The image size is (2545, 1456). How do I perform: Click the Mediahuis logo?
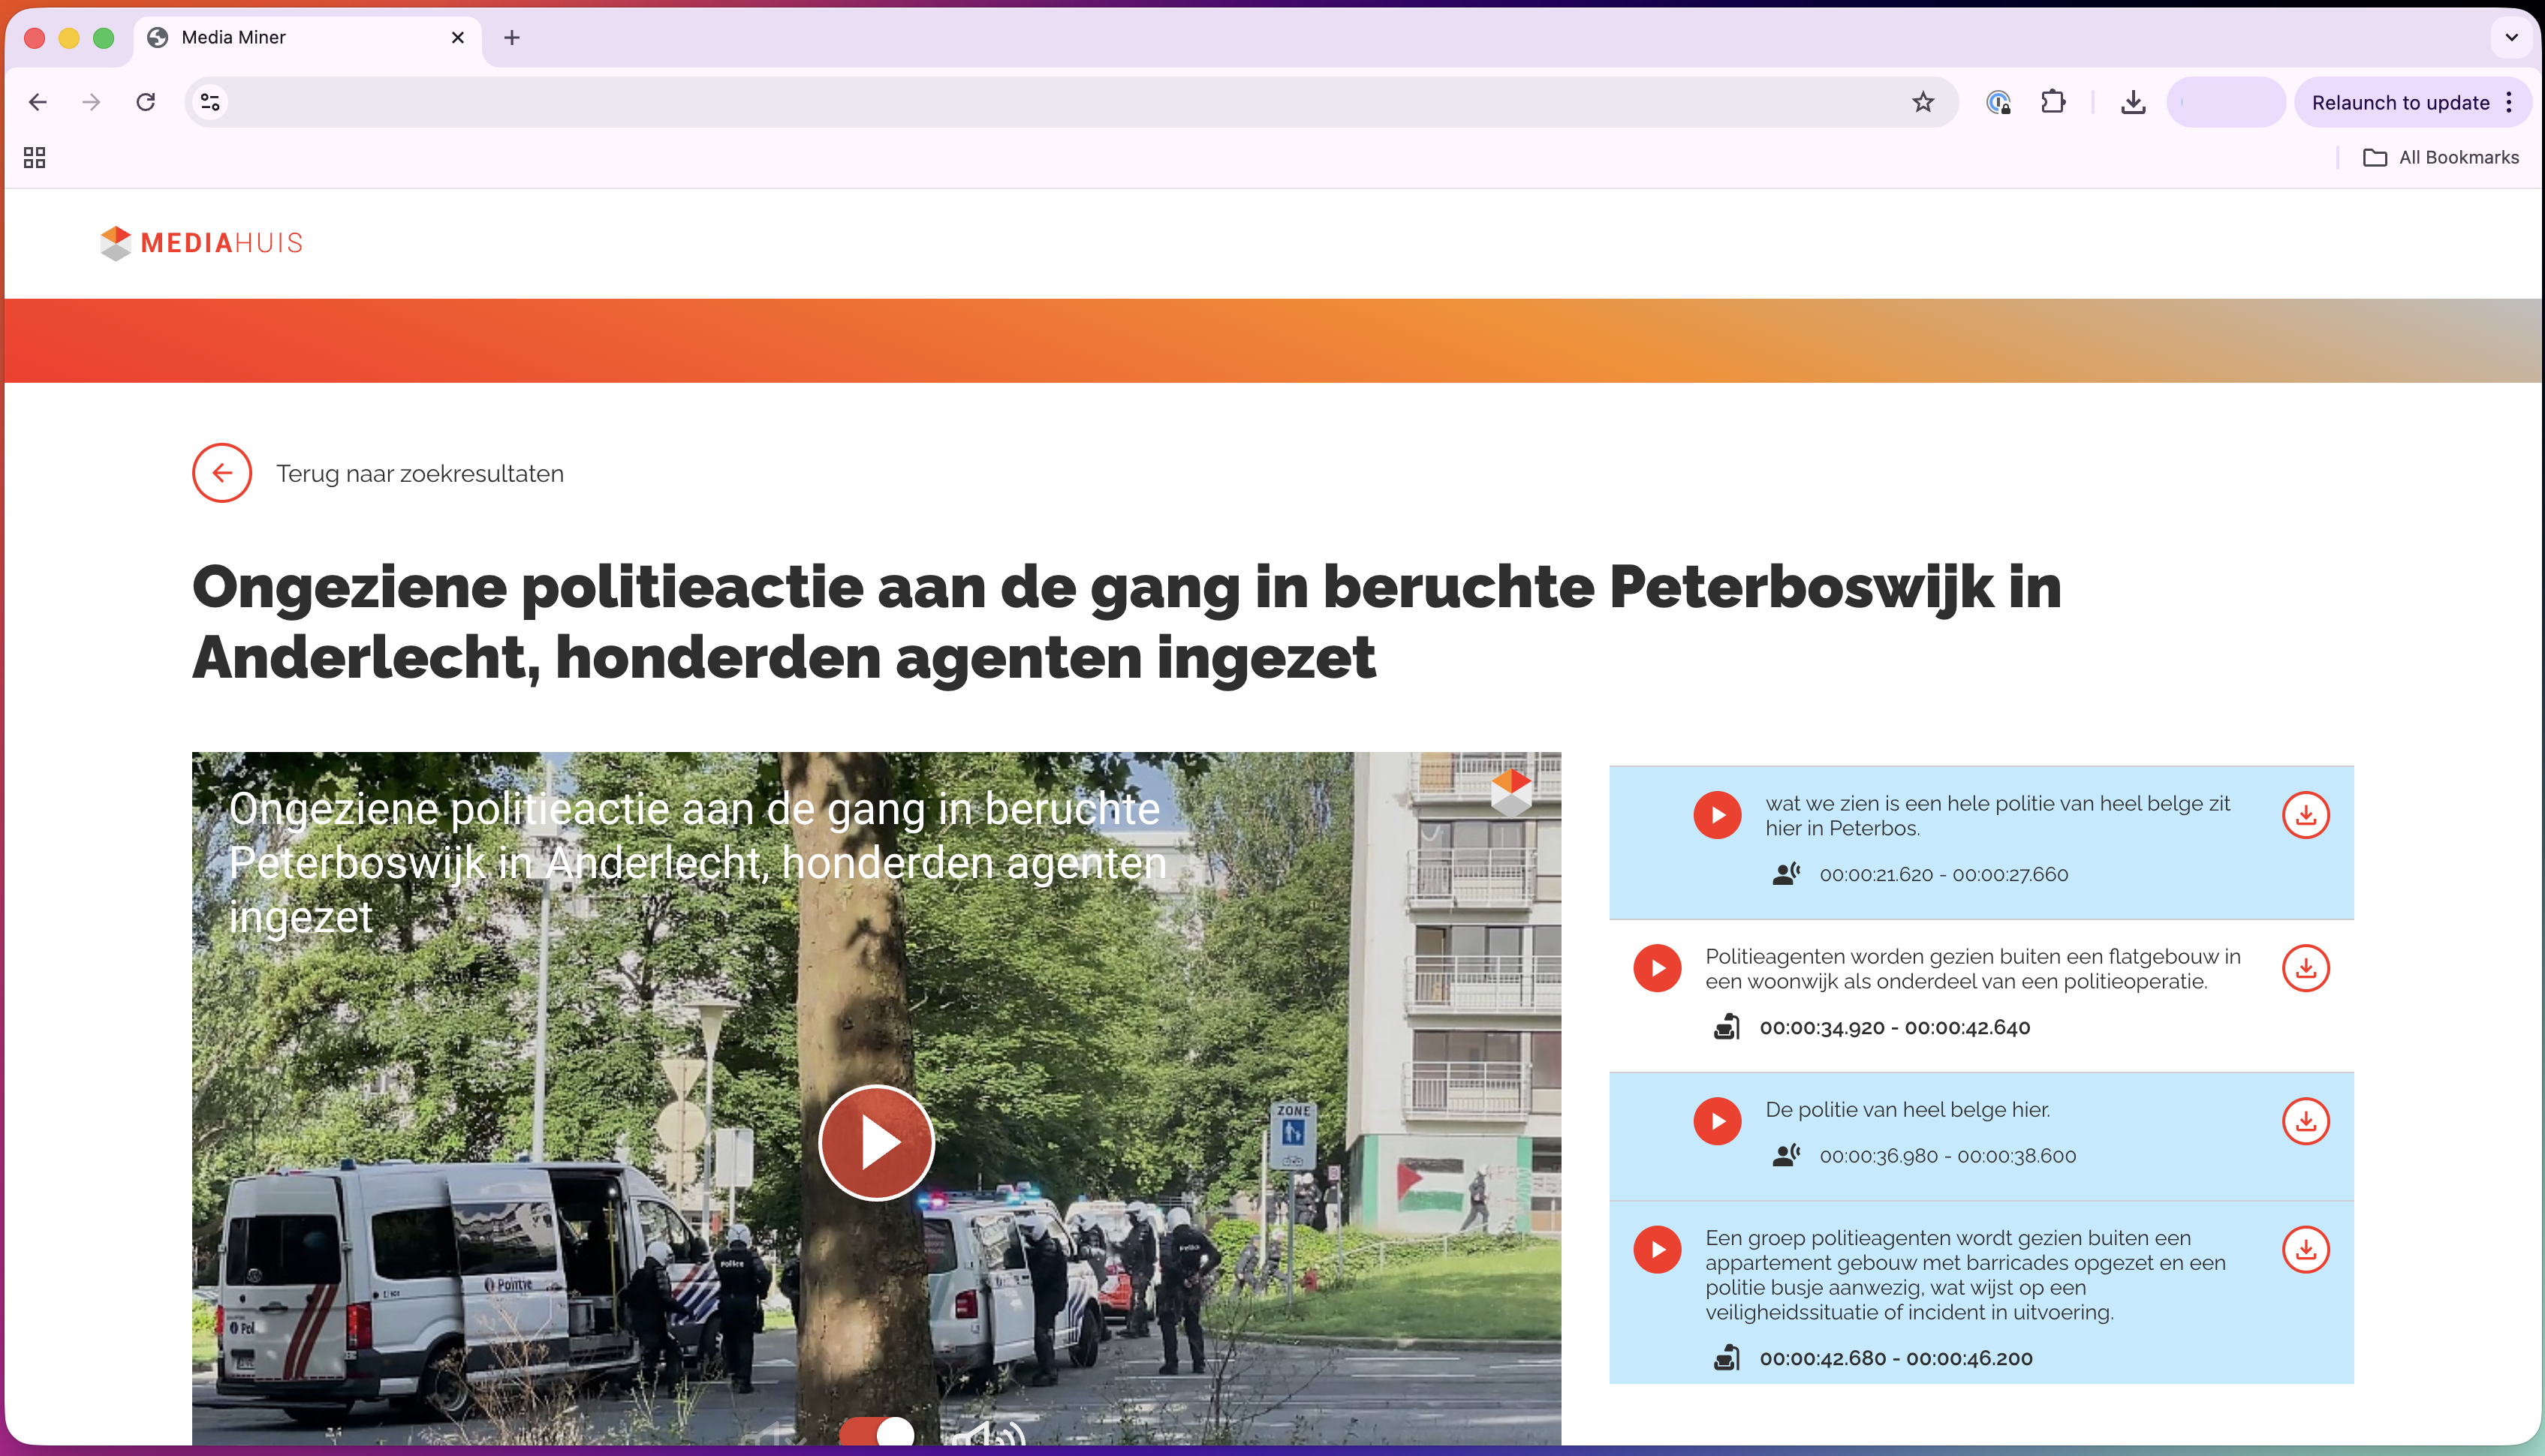(200, 243)
